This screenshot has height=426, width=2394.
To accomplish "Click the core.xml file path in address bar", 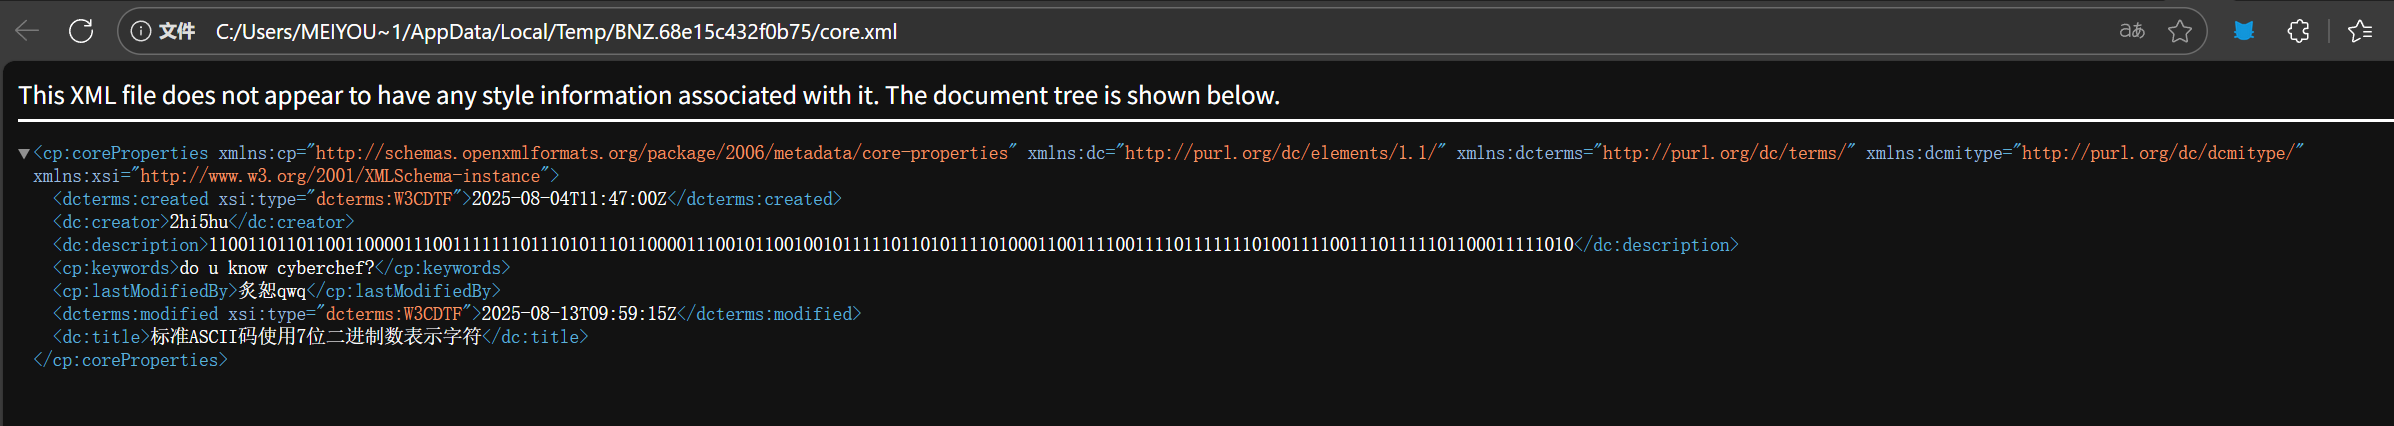I will point(556,32).
